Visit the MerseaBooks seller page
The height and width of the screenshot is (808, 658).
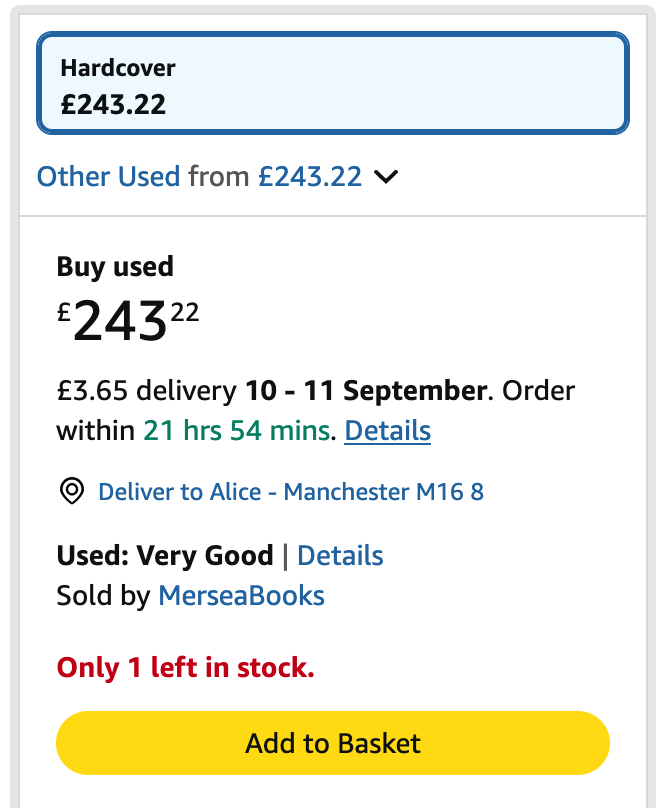pos(241,596)
